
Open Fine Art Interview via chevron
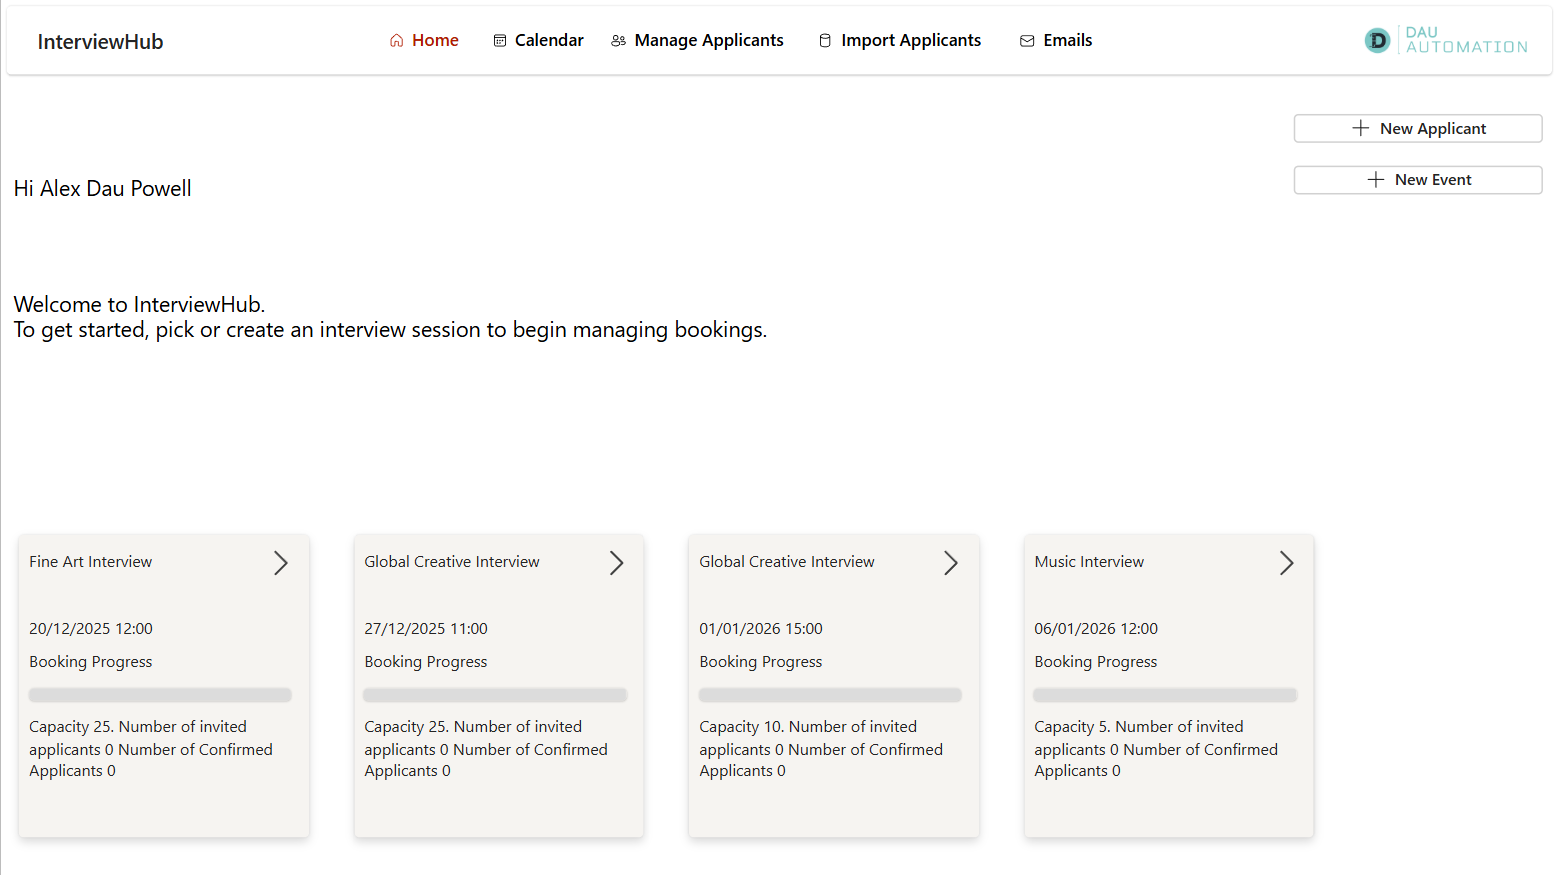pos(281,563)
